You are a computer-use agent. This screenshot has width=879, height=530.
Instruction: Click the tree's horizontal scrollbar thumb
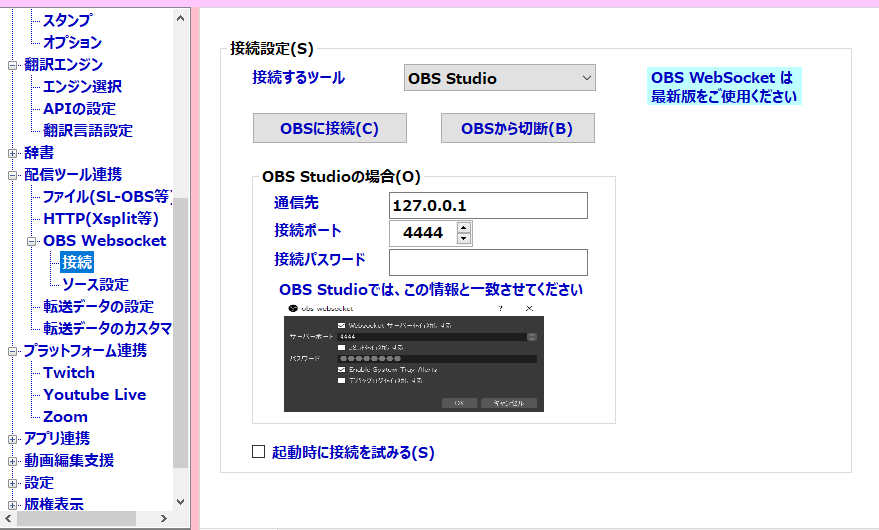pos(76,518)
